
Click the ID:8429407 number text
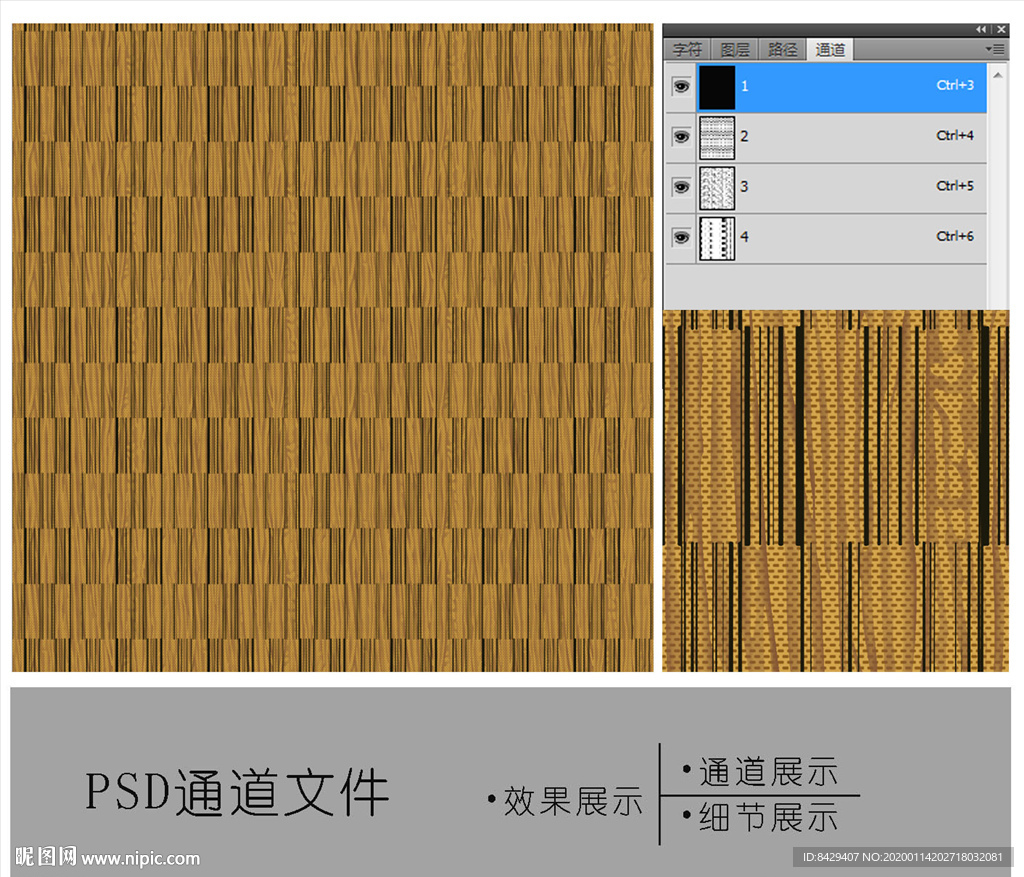pos(831,857)
